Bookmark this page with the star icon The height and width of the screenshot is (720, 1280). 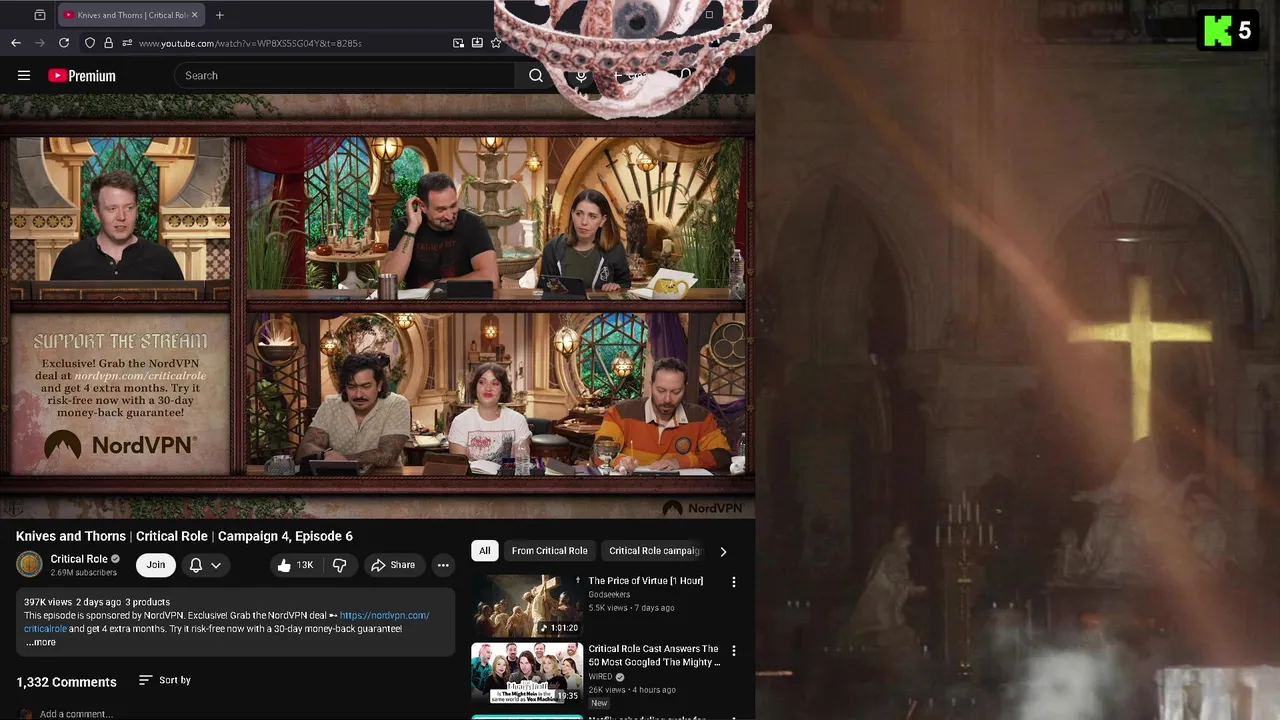click(x=496, y=43)
